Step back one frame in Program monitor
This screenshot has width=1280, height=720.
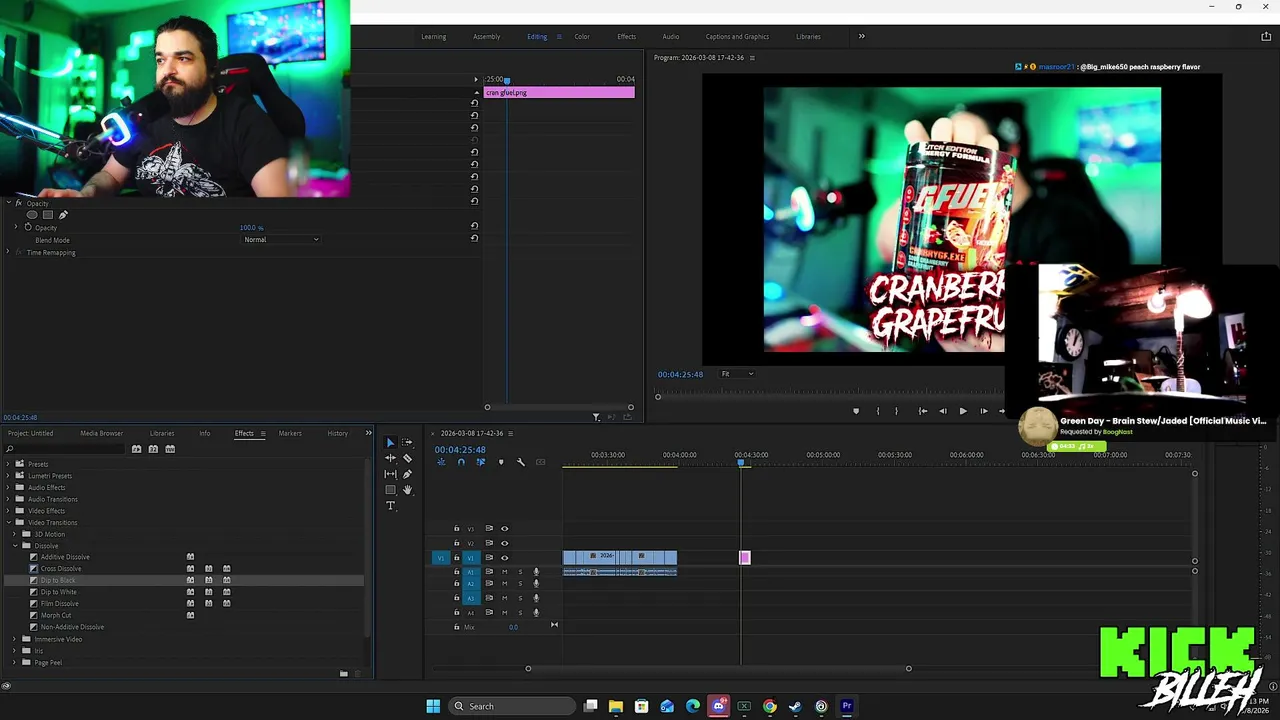tap(942, 411)
